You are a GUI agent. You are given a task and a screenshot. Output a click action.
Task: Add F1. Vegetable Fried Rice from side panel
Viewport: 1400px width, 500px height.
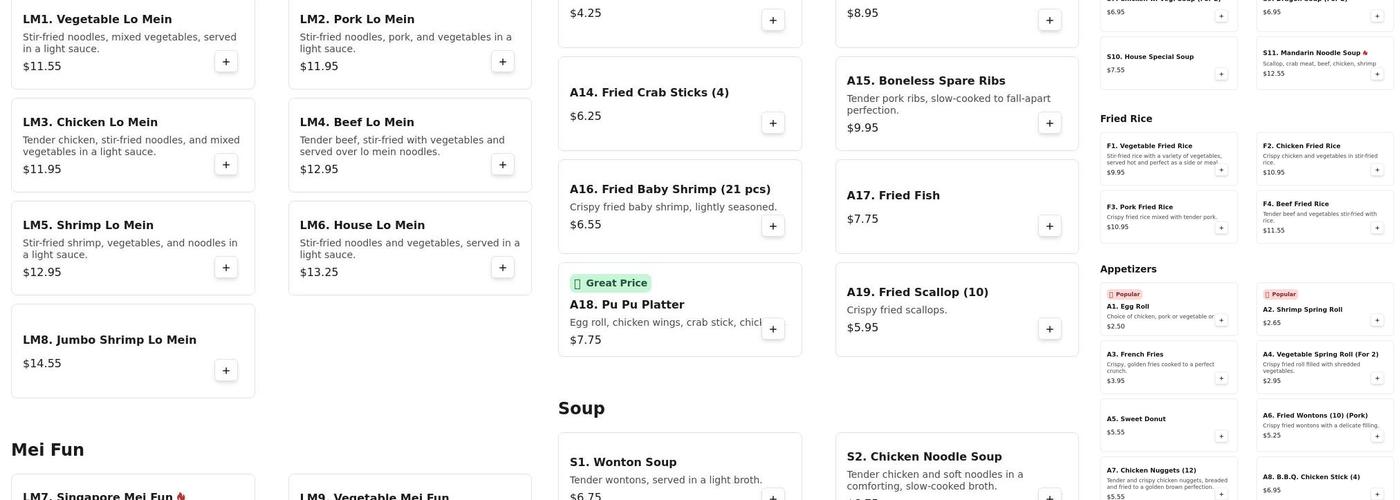coord(1221,170)
